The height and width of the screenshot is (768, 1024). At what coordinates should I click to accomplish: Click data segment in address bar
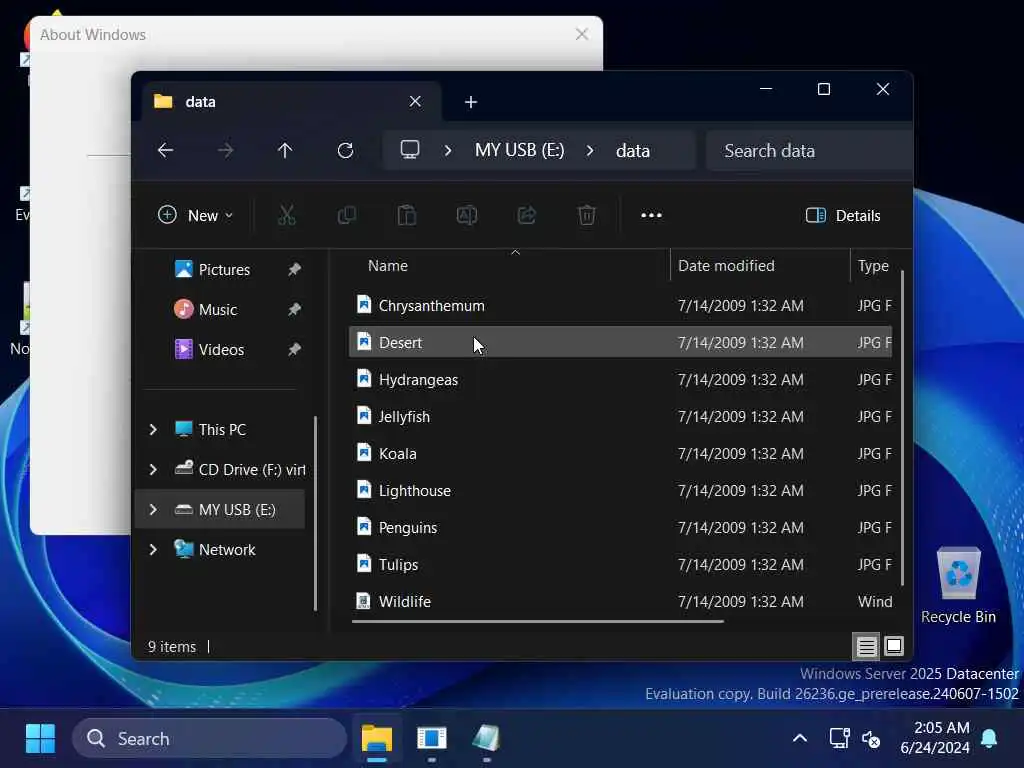(633, 151)
